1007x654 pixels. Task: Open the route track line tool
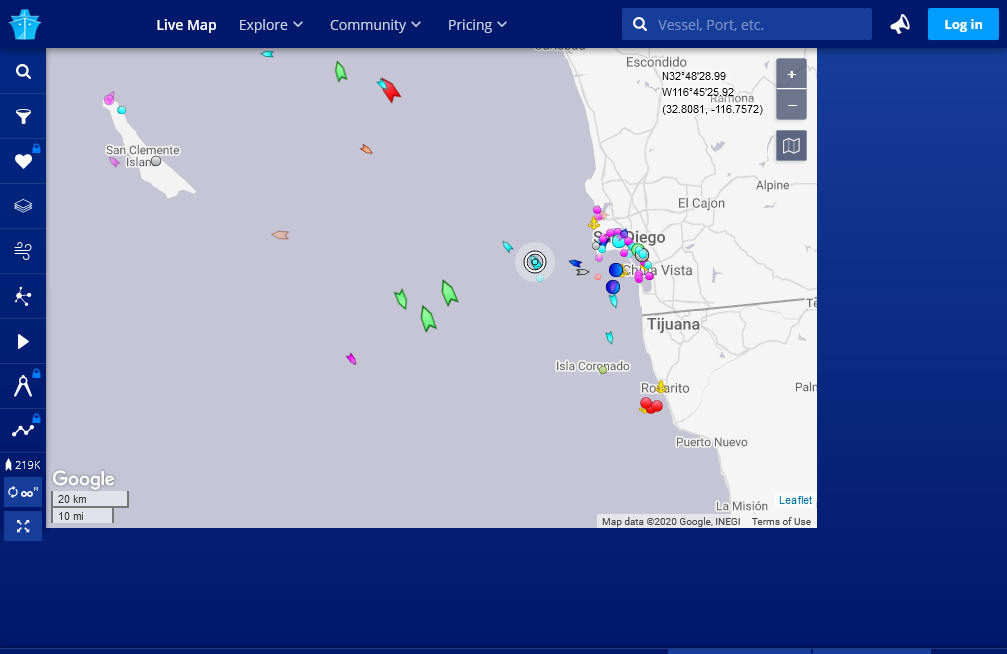[x=23, y=430]
